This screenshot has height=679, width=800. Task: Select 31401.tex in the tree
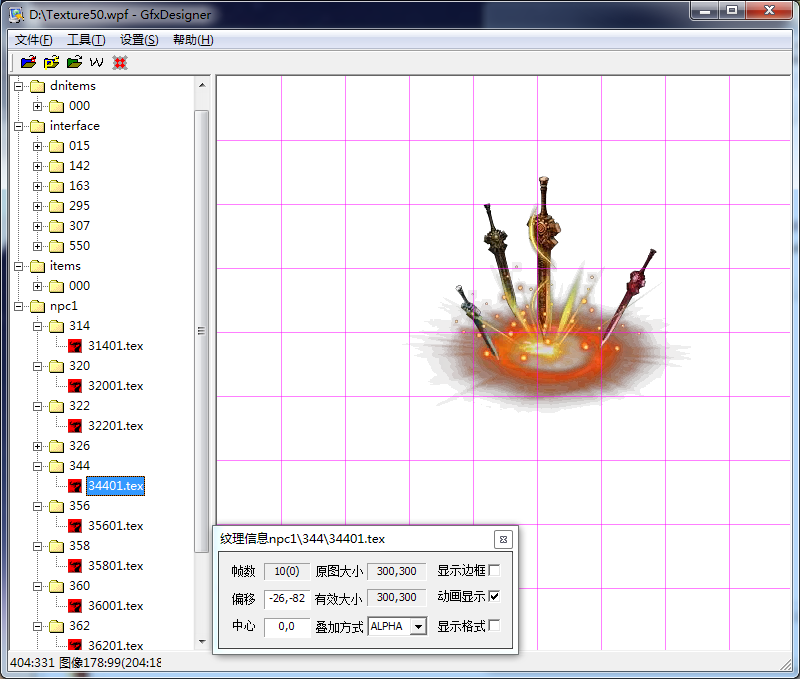pyautogui.click(x=115, y=346)
